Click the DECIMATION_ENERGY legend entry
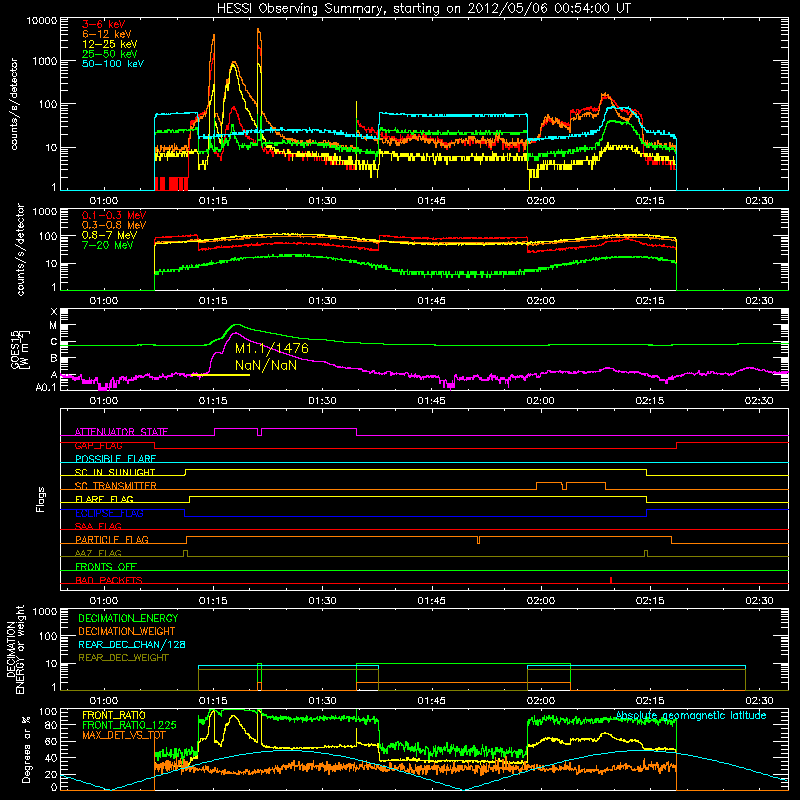This screenshot has height=800, width=800. [128, 618]
